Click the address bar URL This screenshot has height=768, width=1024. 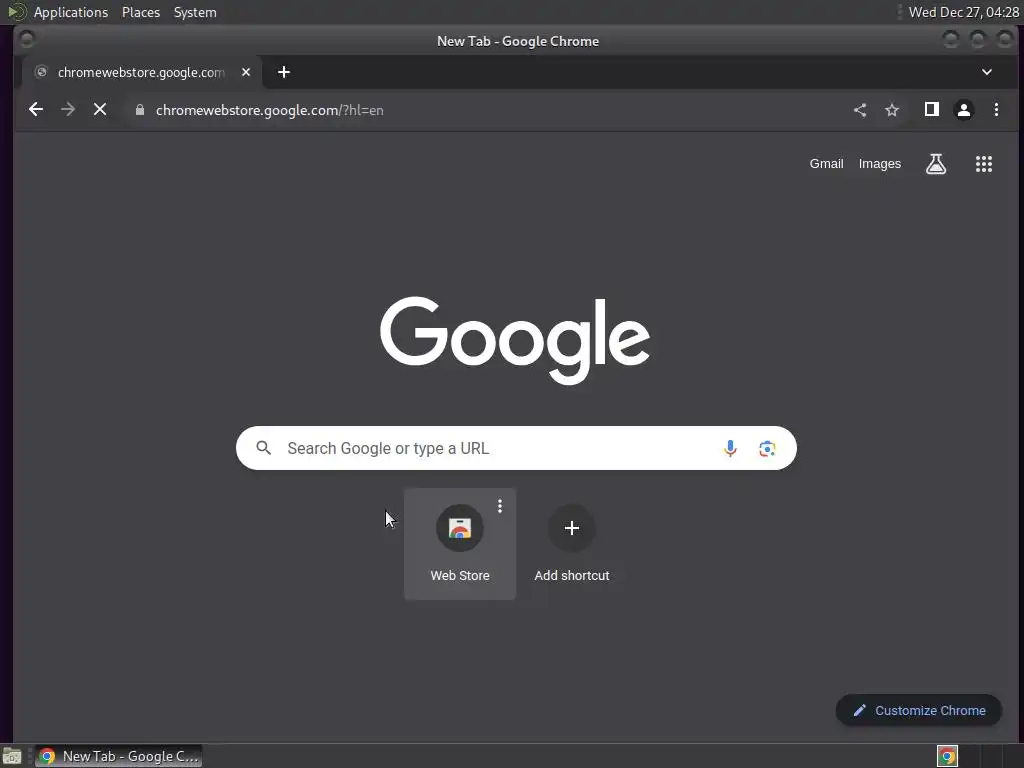click(269, 110)
